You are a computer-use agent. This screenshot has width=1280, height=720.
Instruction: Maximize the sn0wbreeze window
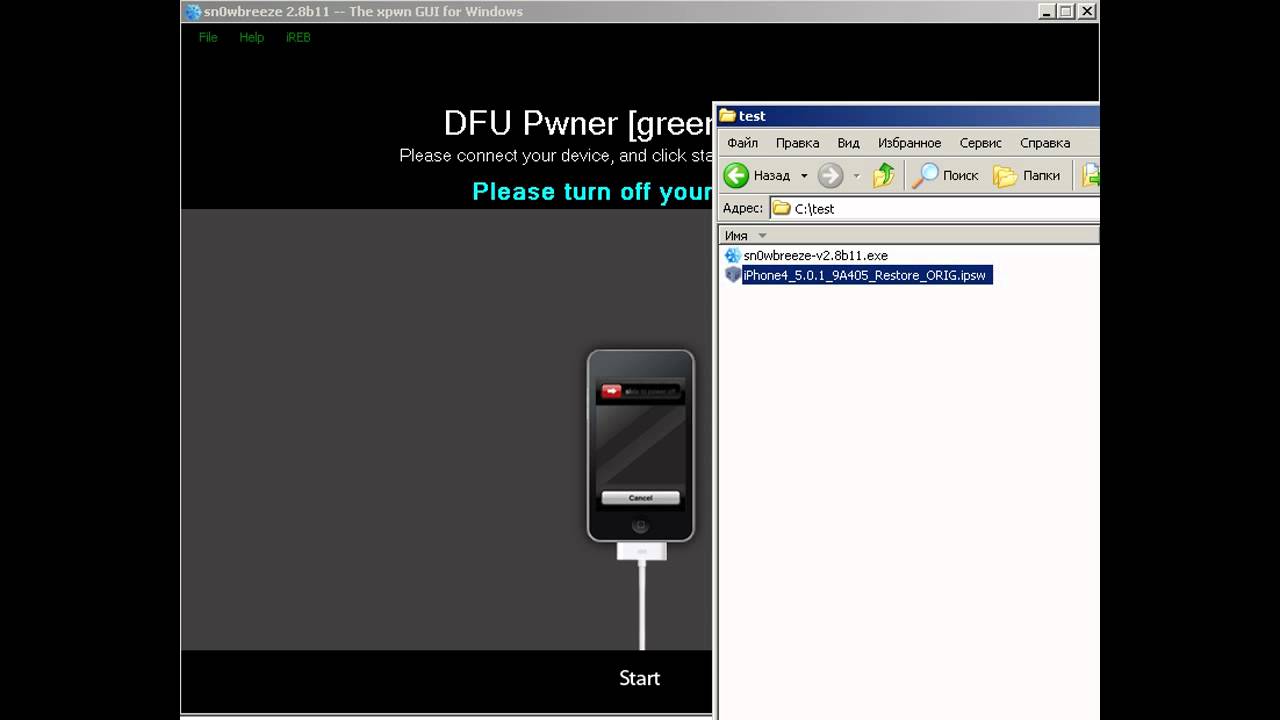[1066, 12]
